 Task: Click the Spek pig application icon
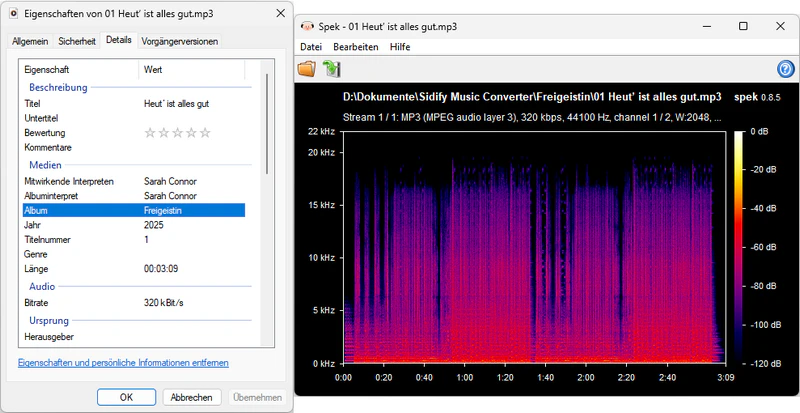[x=307, y=27]
